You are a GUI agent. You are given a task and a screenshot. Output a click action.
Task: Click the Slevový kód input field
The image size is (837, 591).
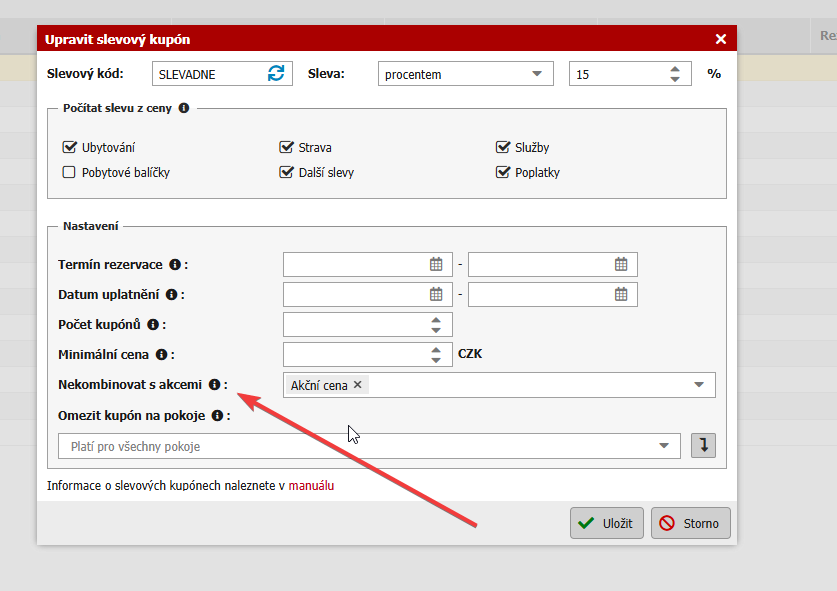pyautogui.click(x=208, y=74)
